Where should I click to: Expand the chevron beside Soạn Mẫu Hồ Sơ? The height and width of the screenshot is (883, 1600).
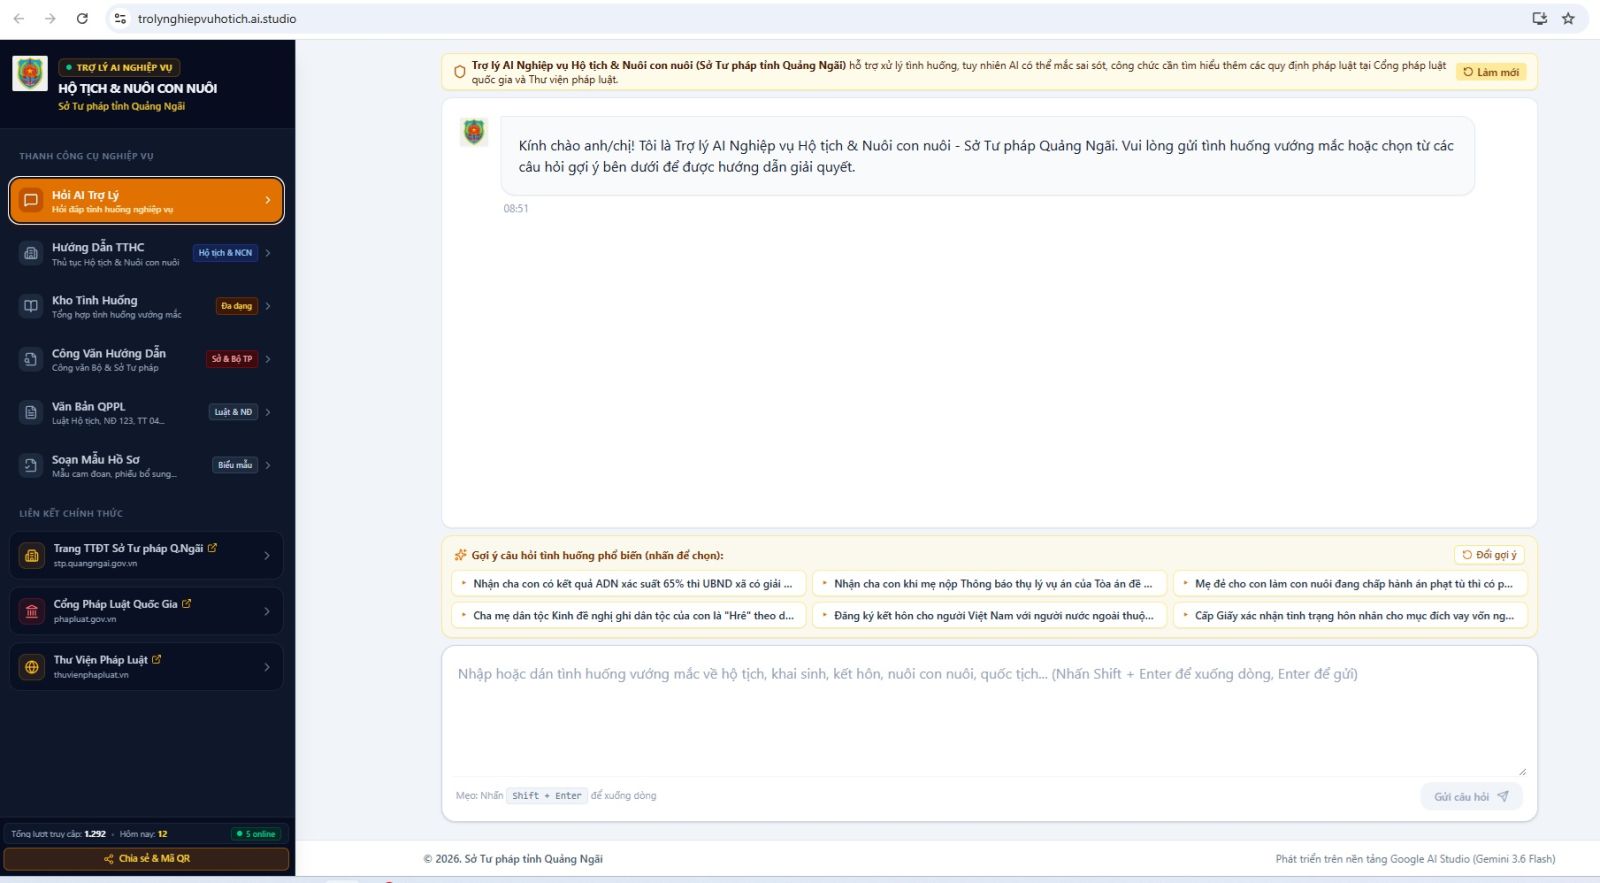click(268, 465)
